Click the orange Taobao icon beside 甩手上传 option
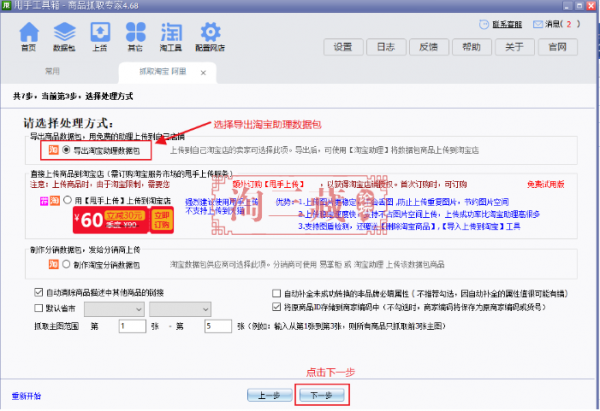The width and height of the screenshot is (600, 411). tap(55, 201)
